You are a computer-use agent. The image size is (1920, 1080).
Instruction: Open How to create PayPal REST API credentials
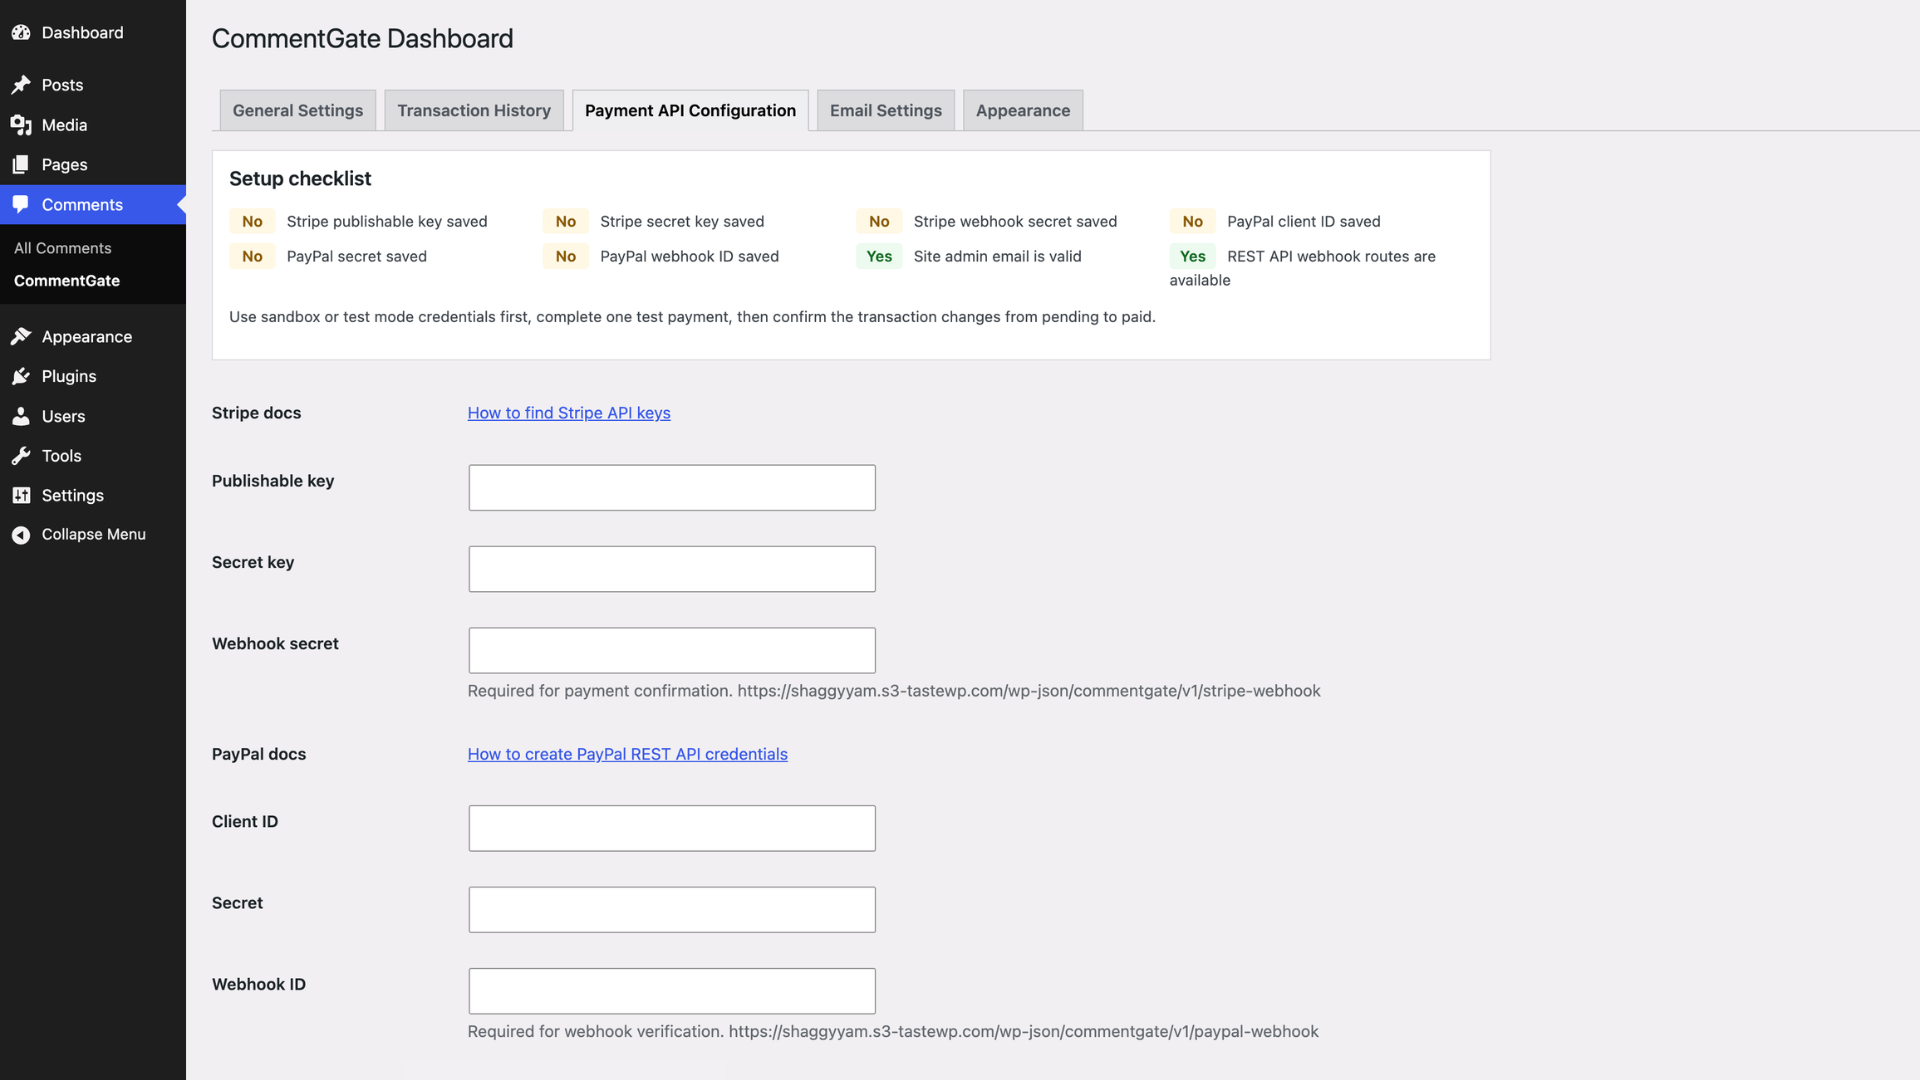tap(628, 754)
